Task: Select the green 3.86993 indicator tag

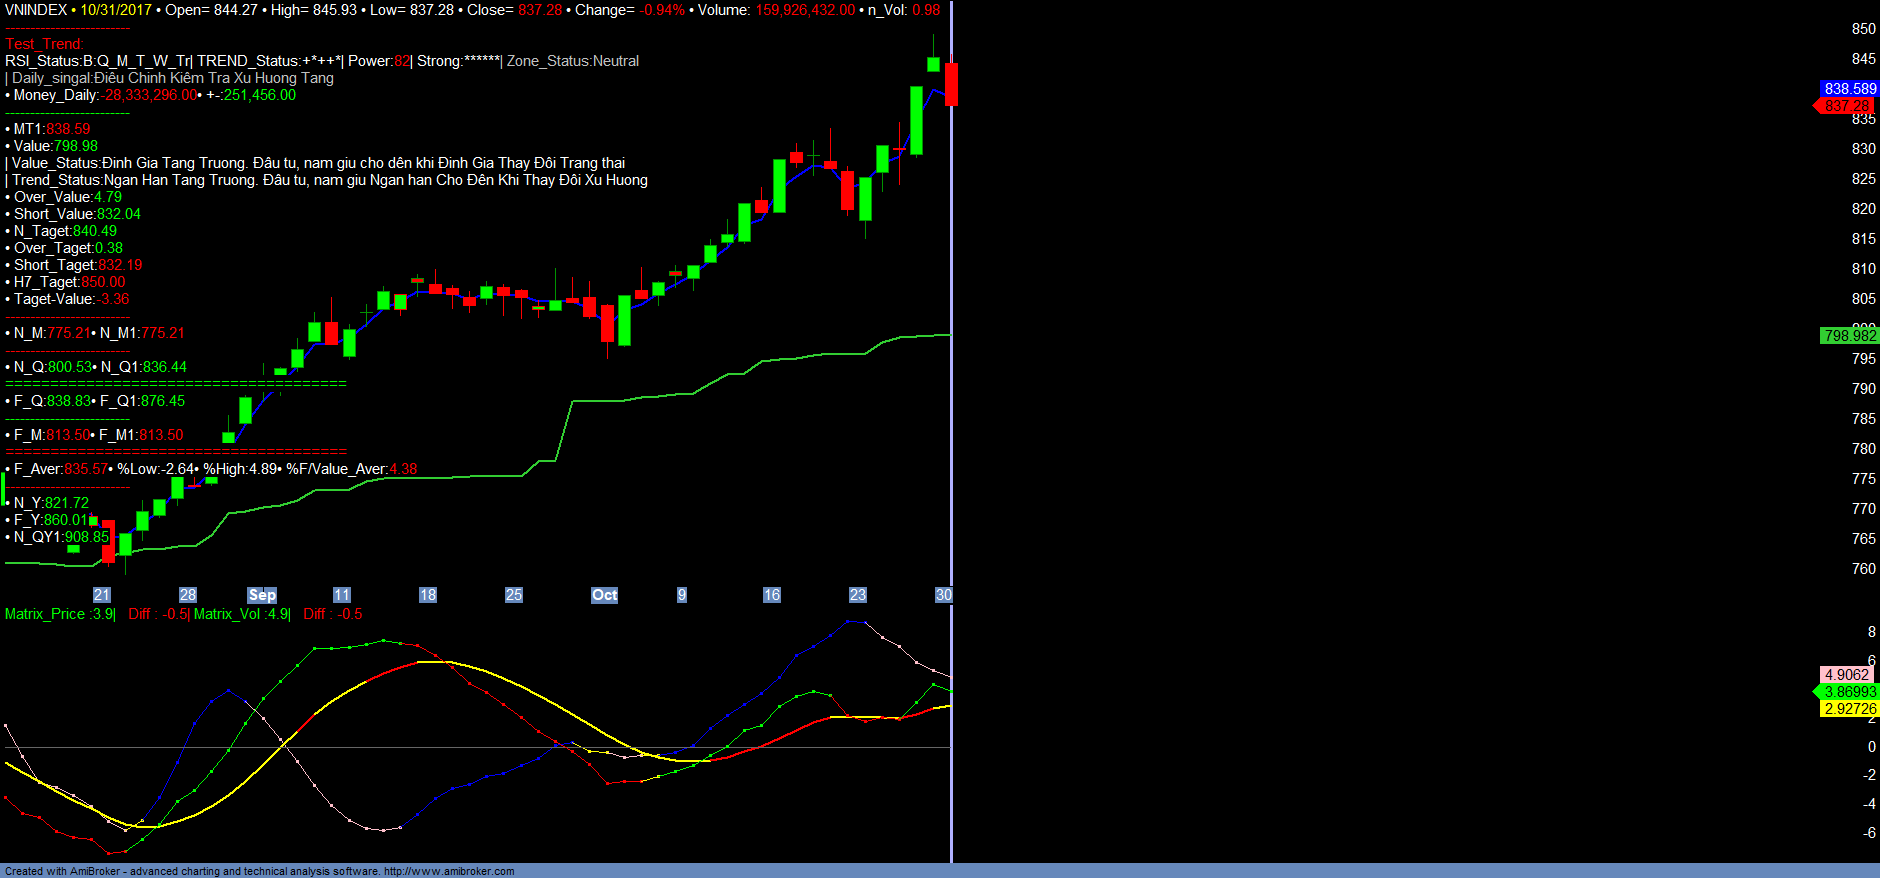Action: coord(1850,692)
